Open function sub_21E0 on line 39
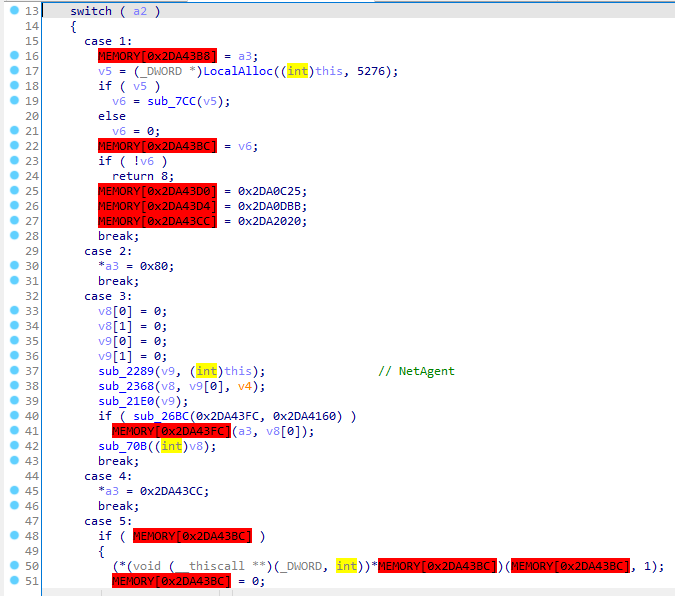This screenshot has width=675, height=596. 126,401
